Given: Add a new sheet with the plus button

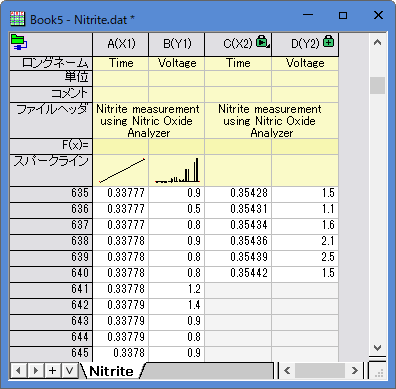Looking at the screenshot, I should 53,371.
